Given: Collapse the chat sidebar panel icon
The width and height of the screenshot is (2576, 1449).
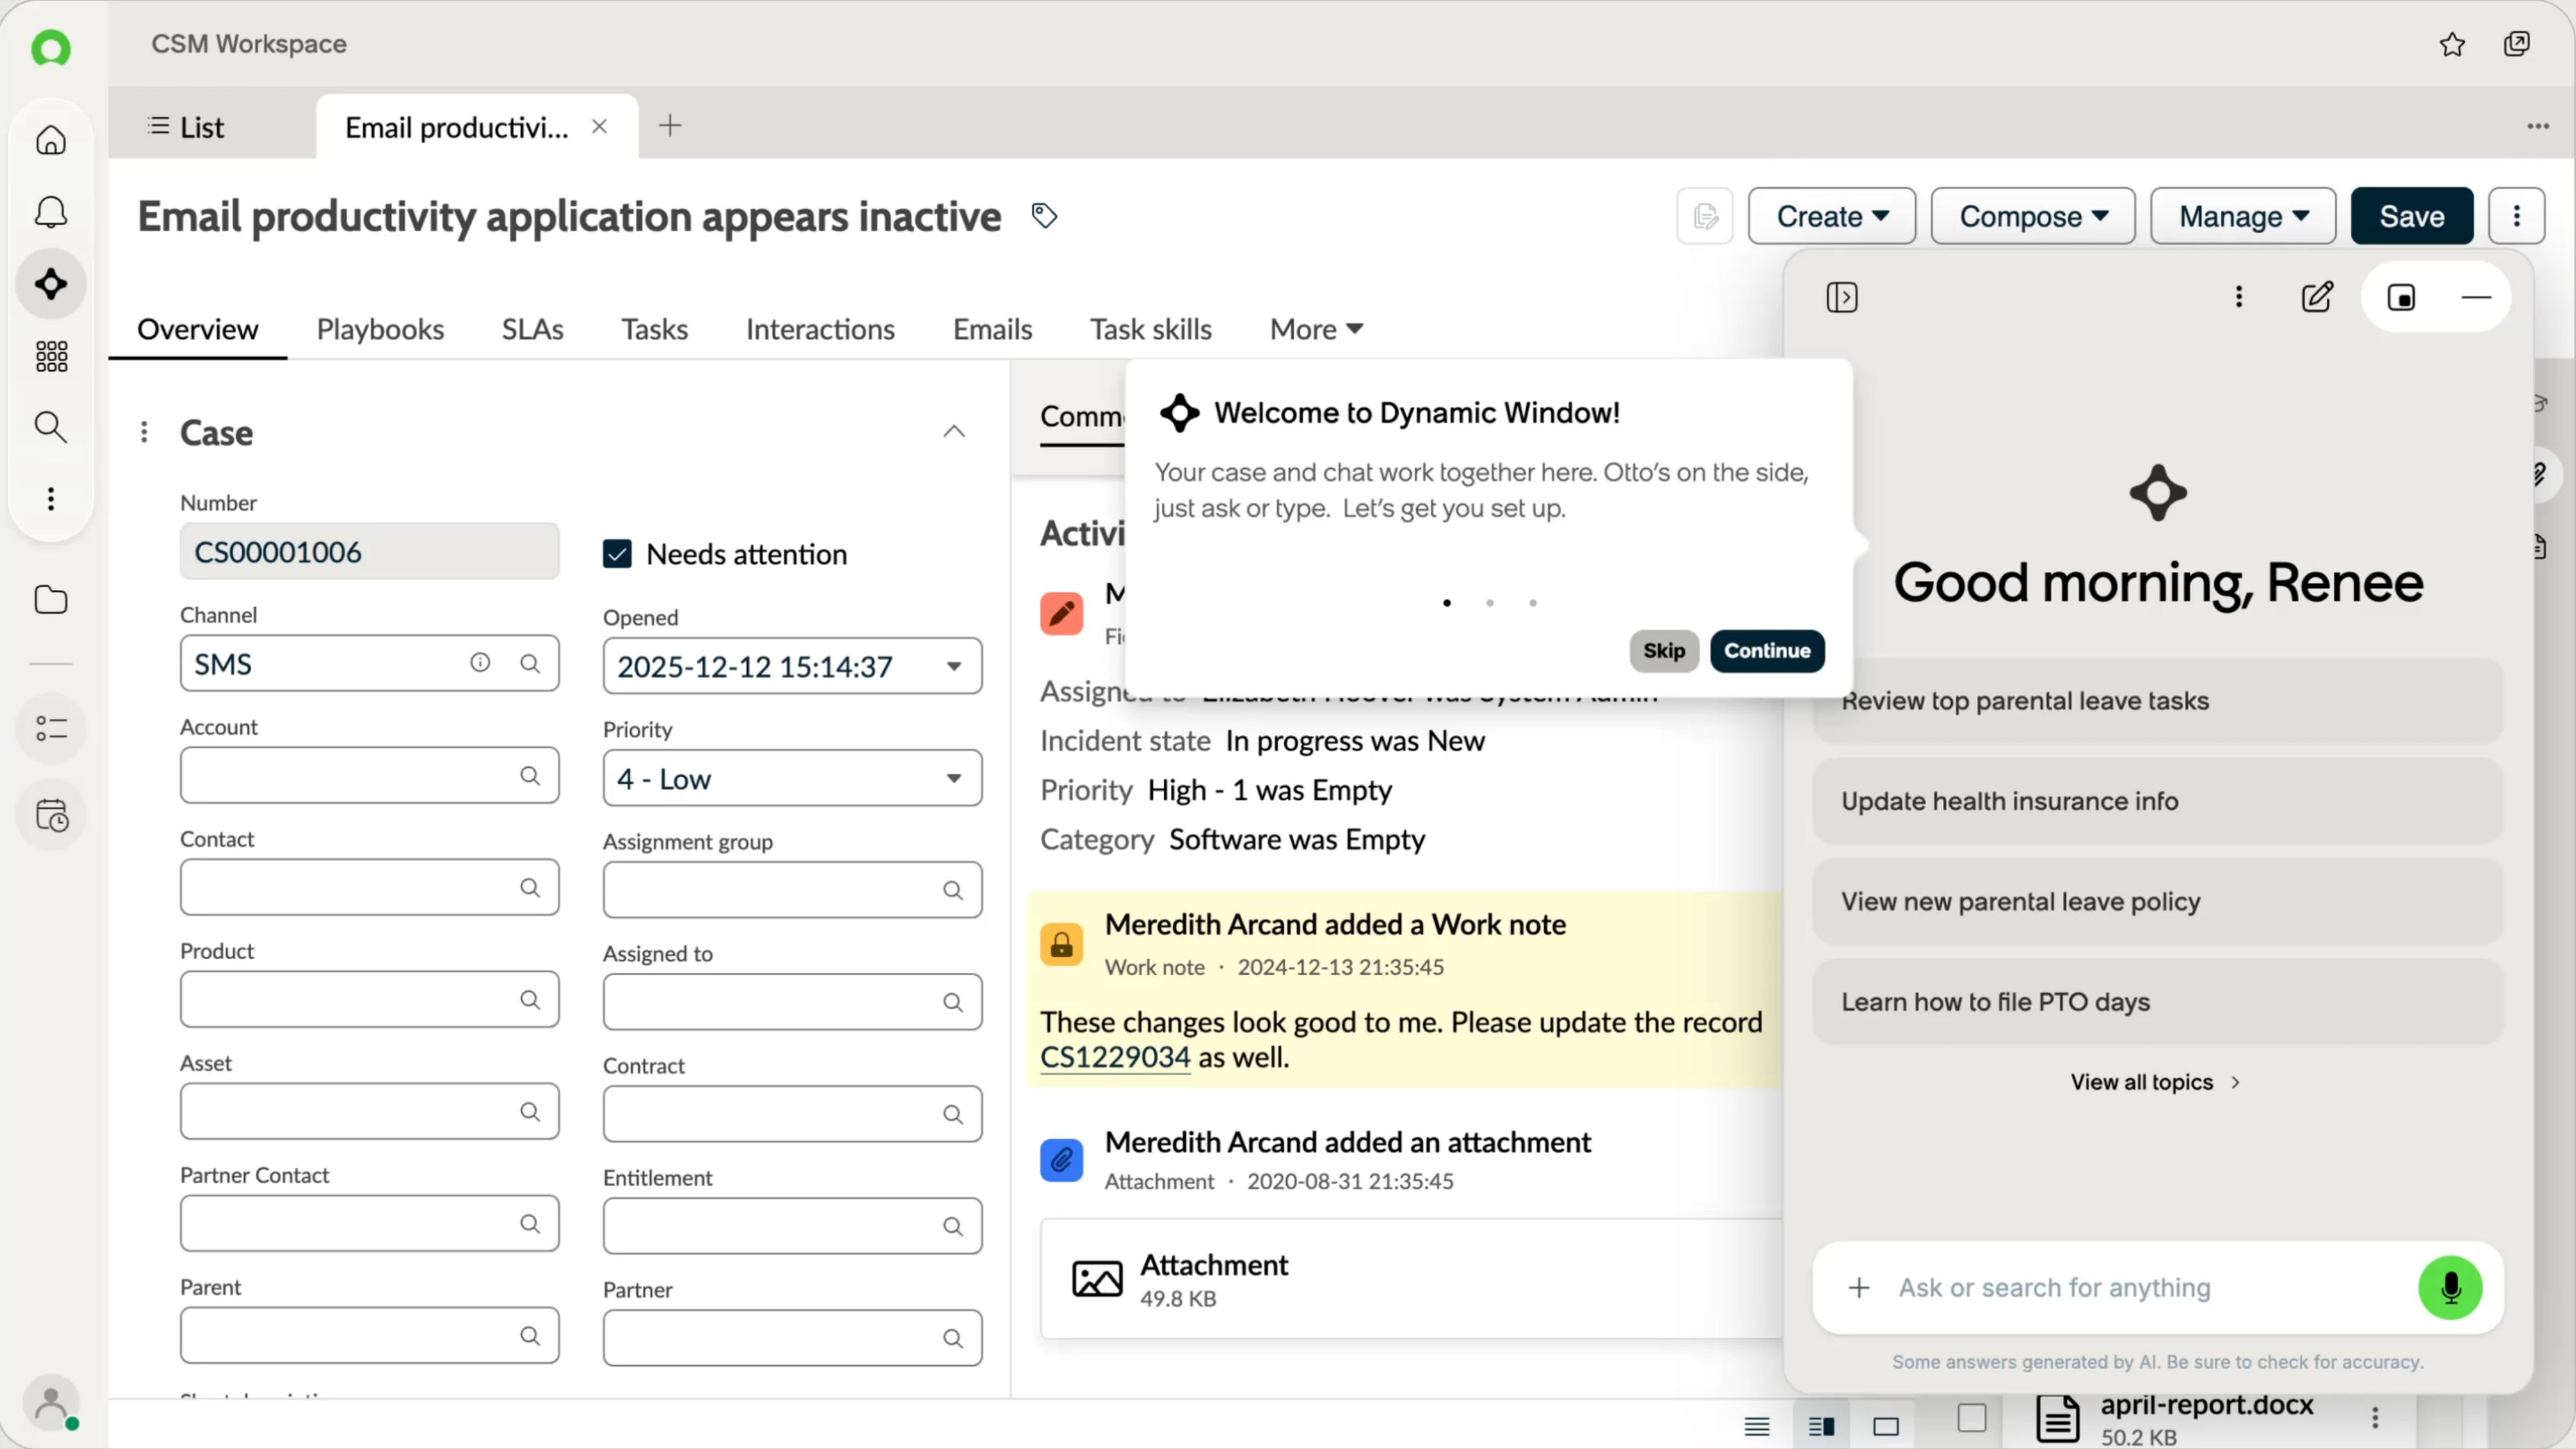Looking at the screenshot, I should tap(1842, 297).
